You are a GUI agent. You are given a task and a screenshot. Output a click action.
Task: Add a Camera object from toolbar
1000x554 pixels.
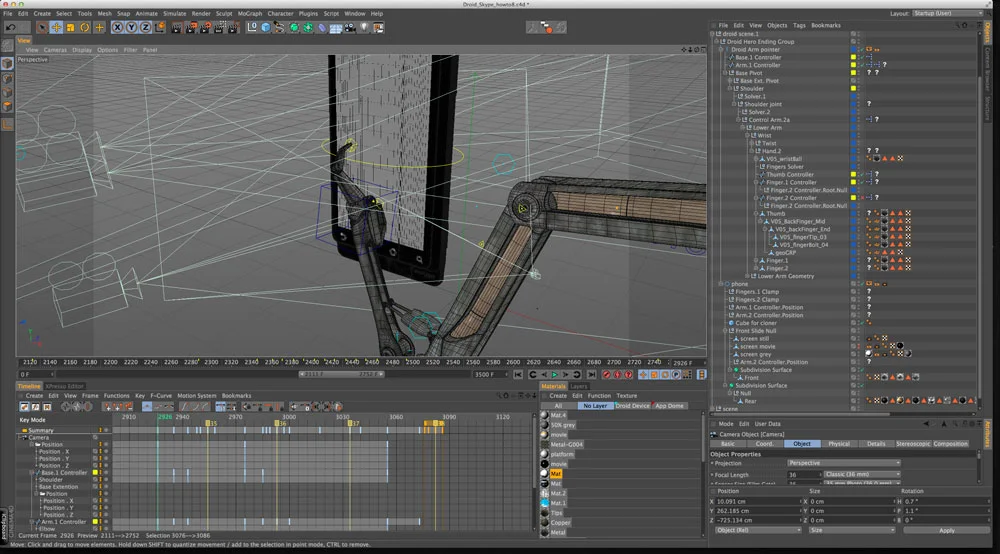tap(350, 27)
